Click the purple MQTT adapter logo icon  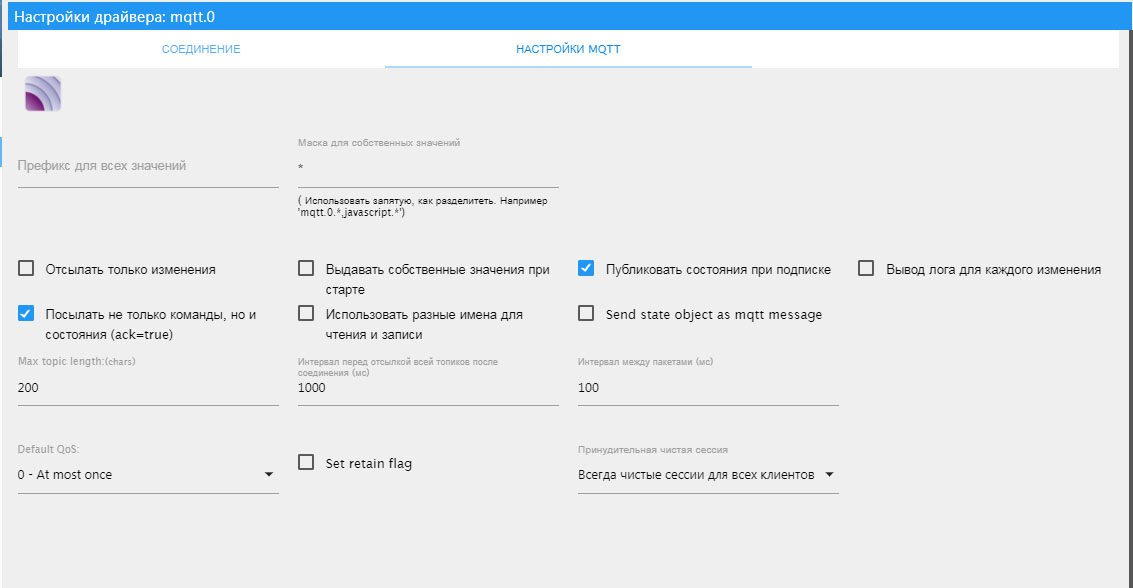[43, 94]
